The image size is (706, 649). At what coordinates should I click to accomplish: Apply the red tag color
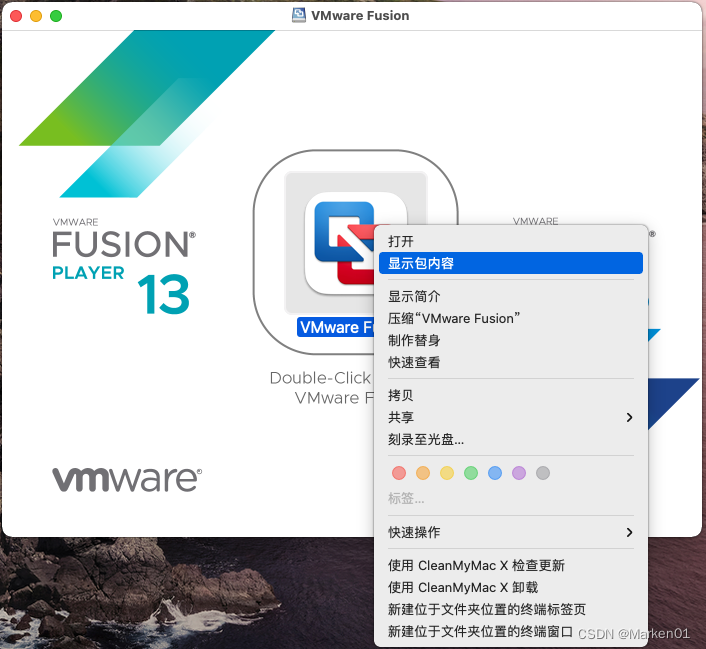click(399, 473)
